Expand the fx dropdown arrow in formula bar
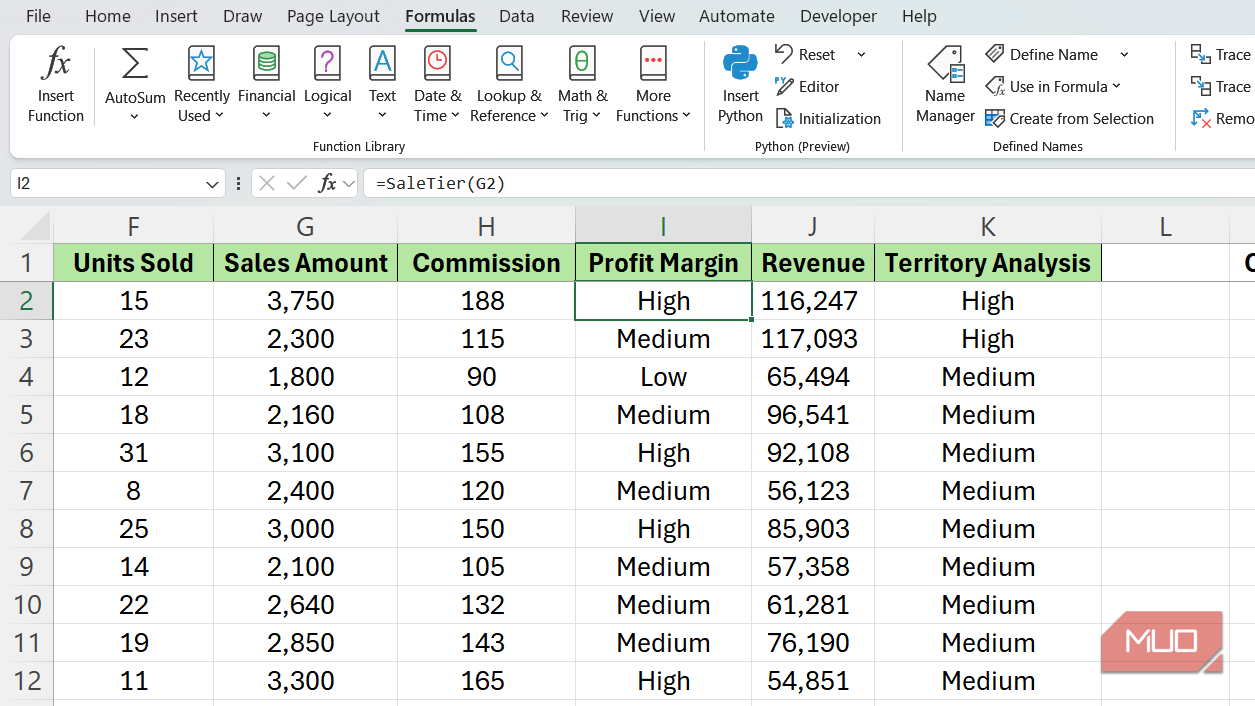This screenshot has height=706, width=1255. tap(348, 184)
